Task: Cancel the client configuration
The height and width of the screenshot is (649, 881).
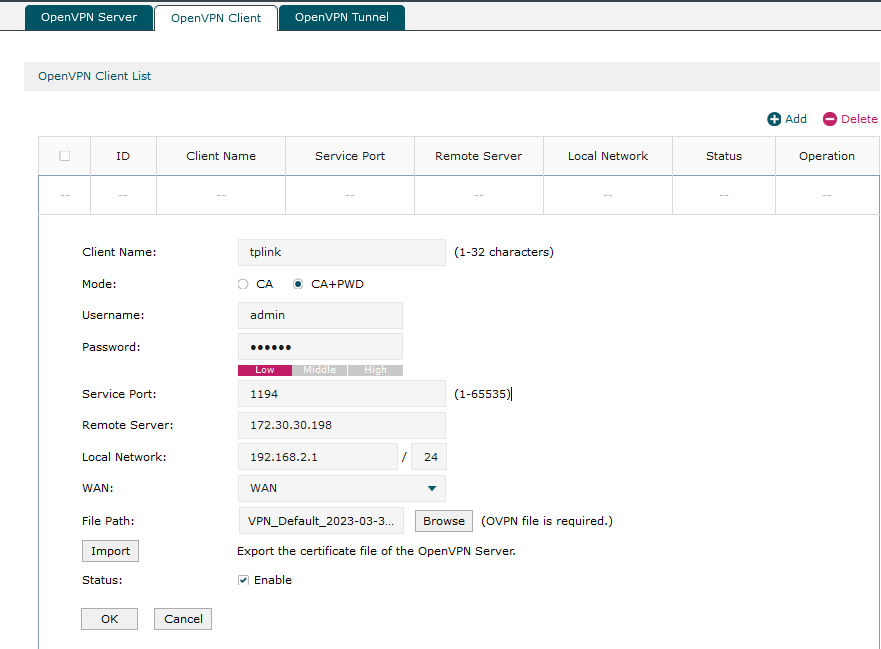Action: [182, 618]
